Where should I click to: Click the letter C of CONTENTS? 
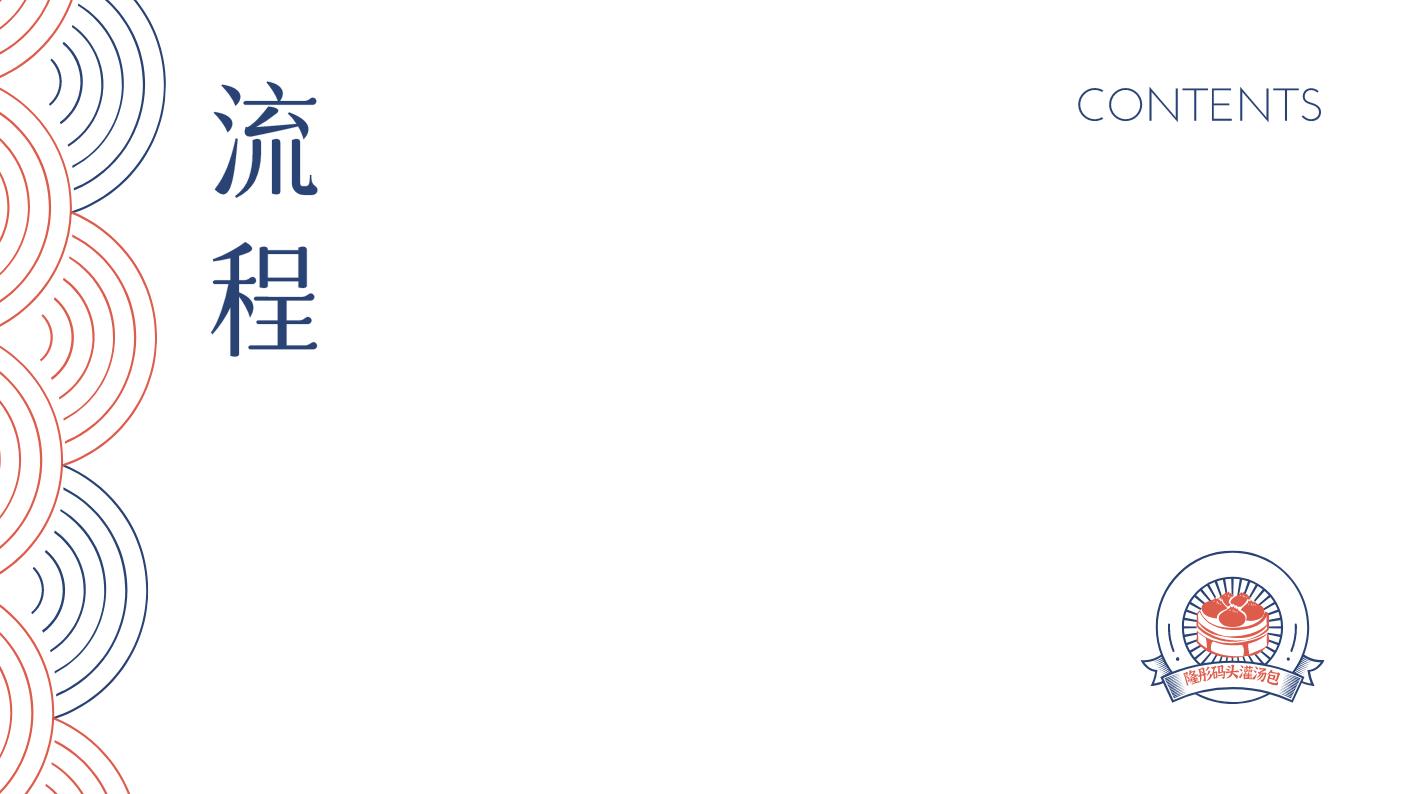[1093, 106]
